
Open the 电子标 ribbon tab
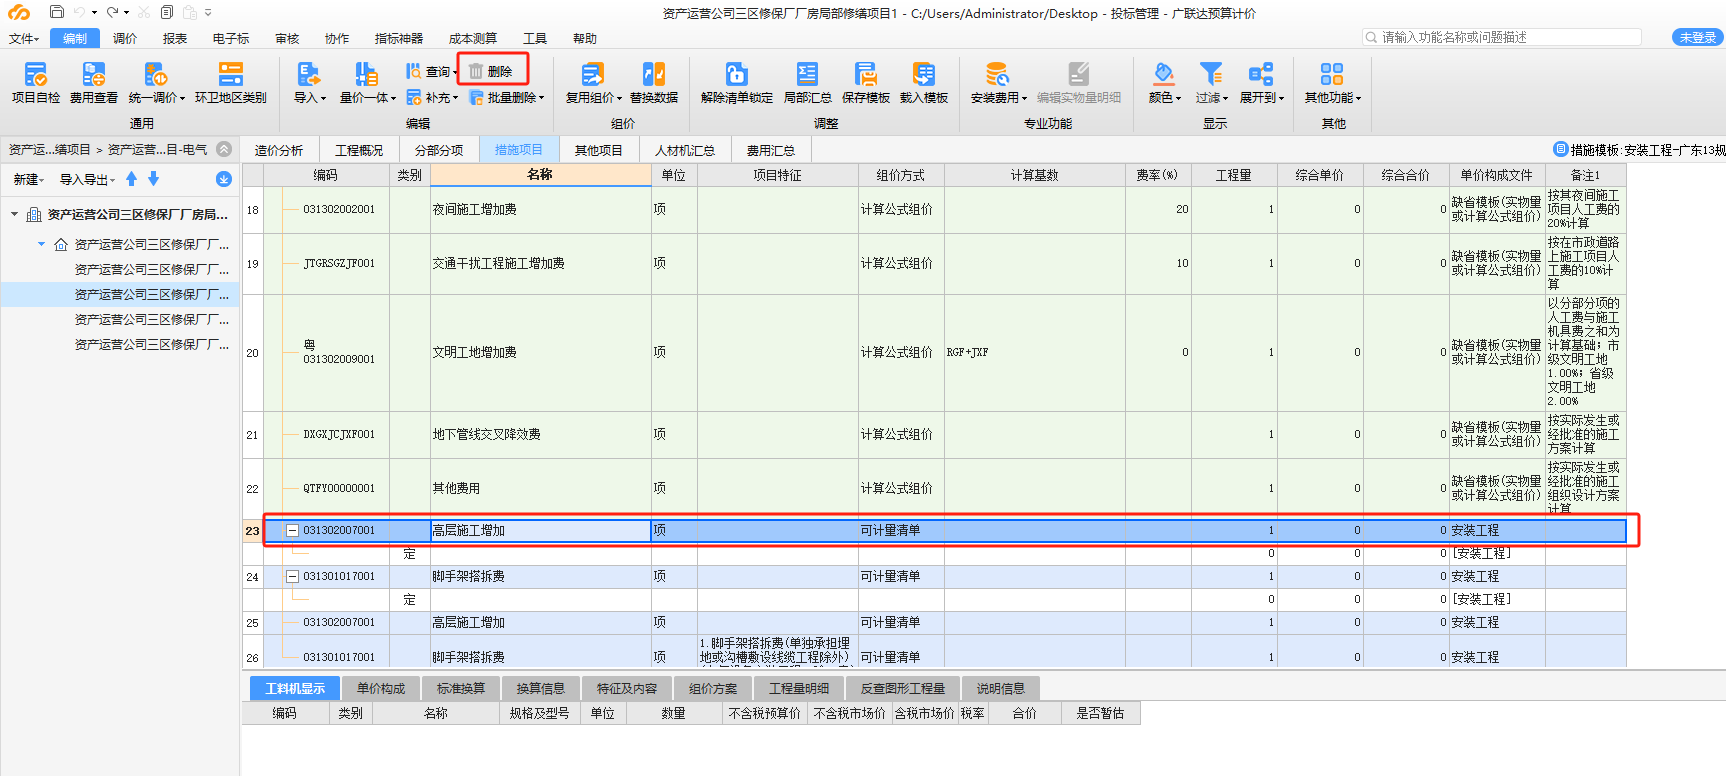coord(231,39)
